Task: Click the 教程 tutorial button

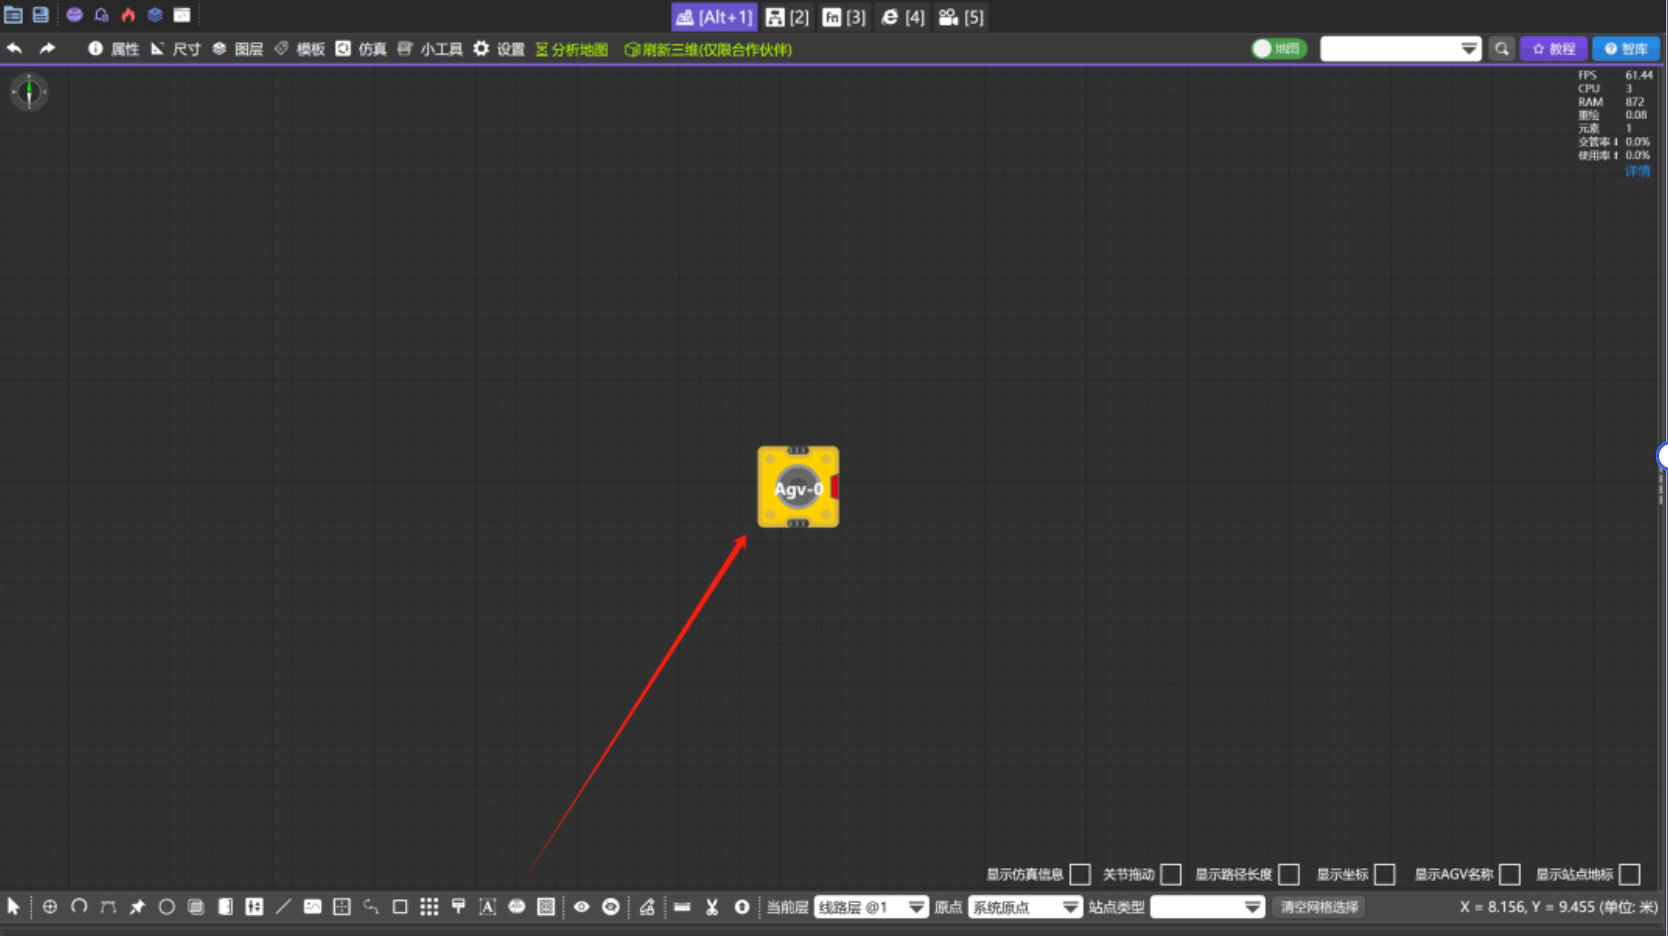Action: pyautogui.click(x=1553, y=49)
